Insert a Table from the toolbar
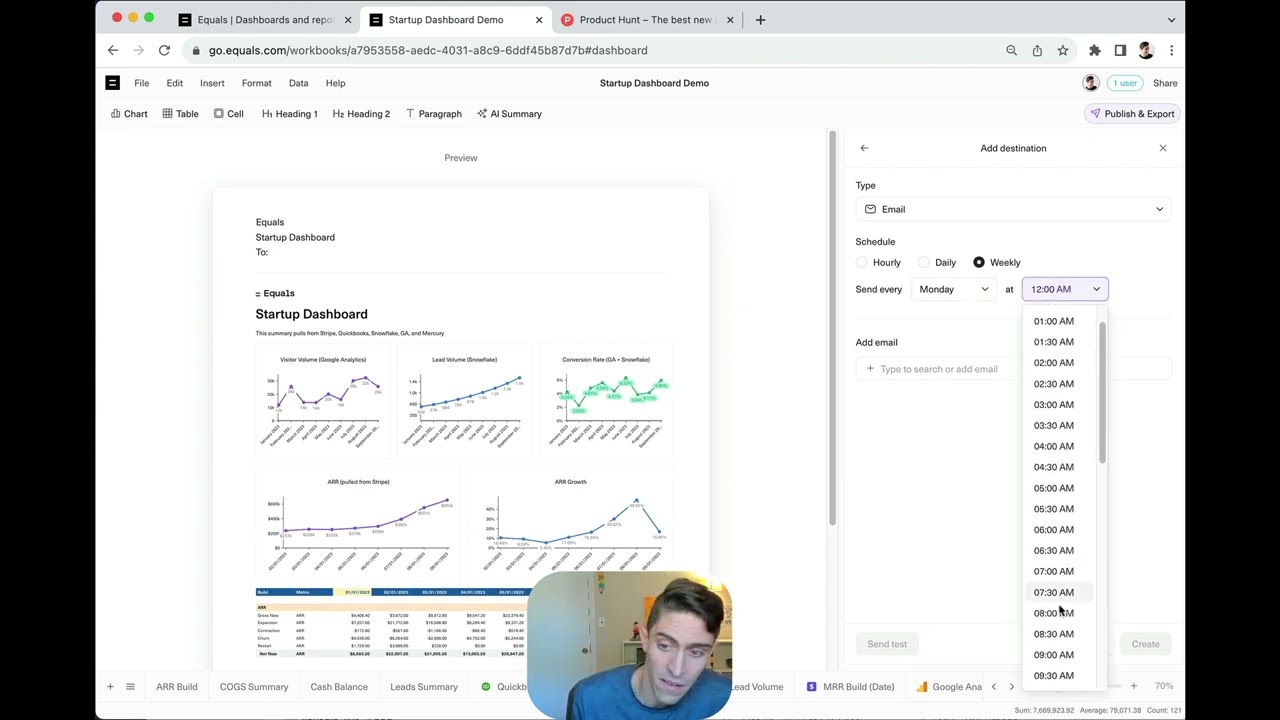The height and width of the screenshot is (720, 1280). pyautogui.click(x=181, y=114)
